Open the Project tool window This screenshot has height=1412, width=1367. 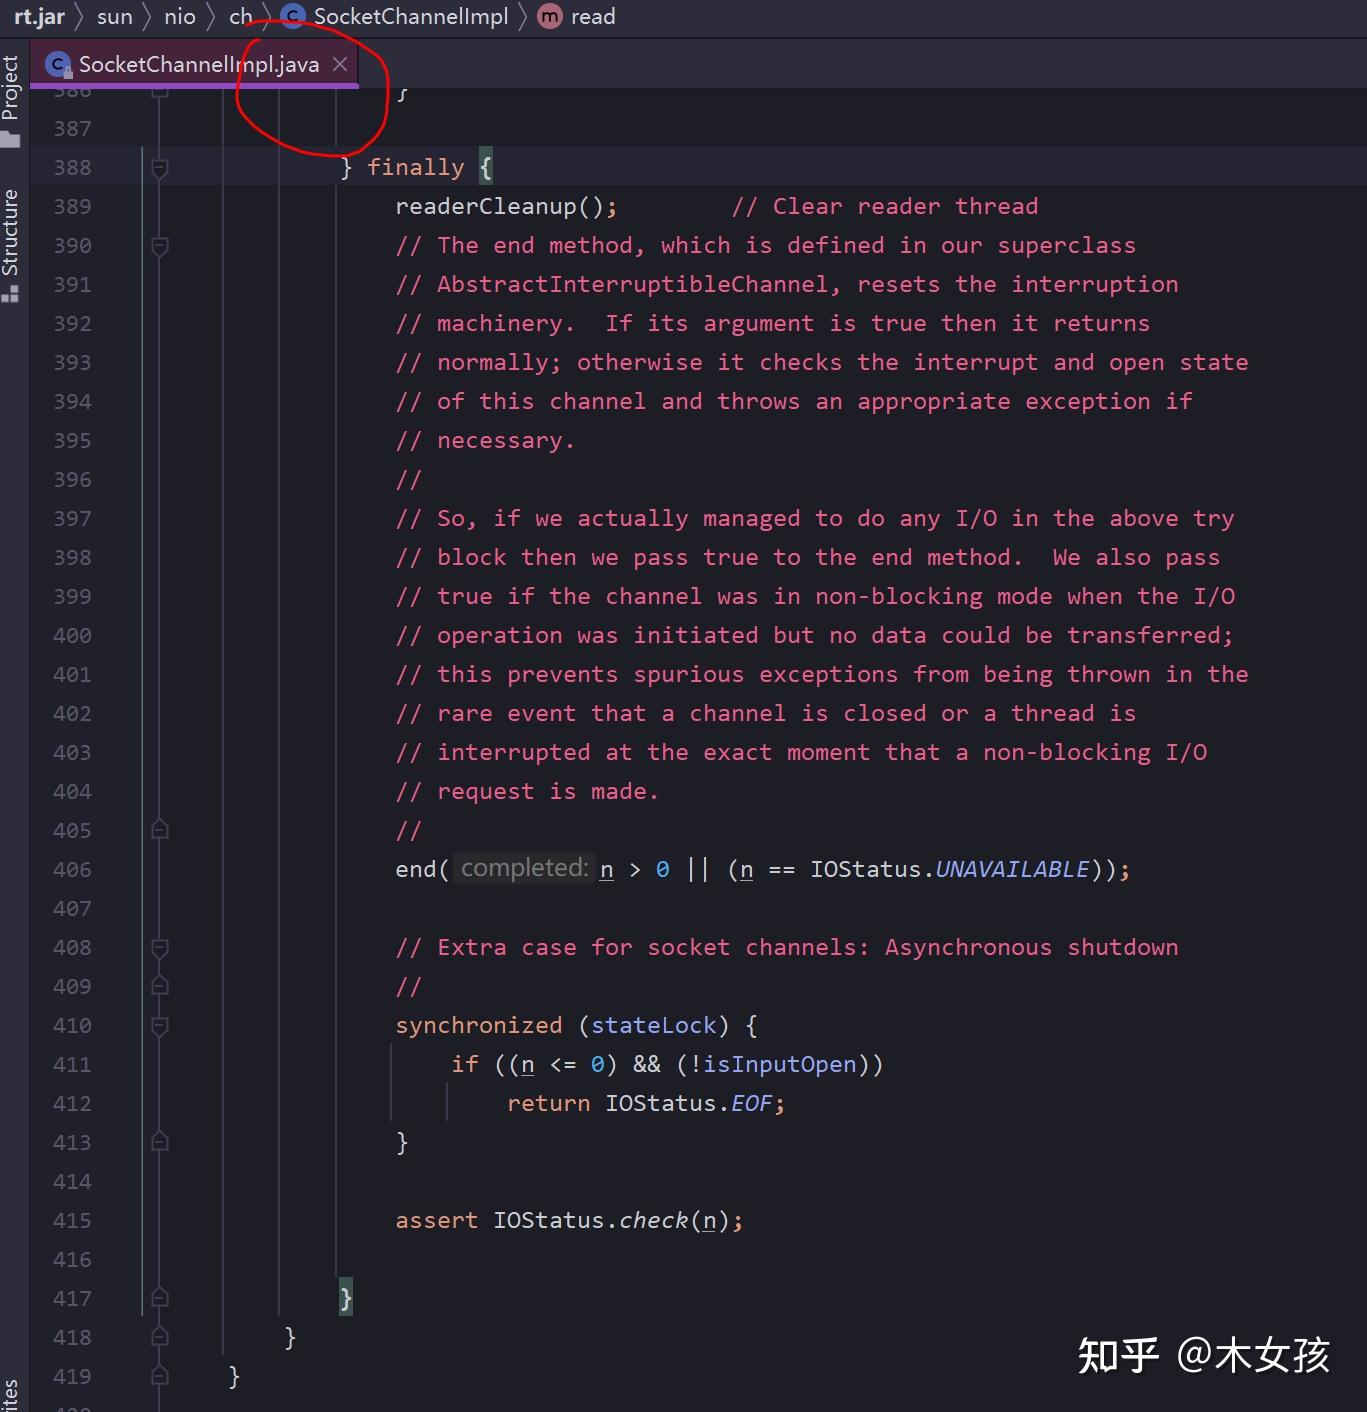click(x=13, y=90)
